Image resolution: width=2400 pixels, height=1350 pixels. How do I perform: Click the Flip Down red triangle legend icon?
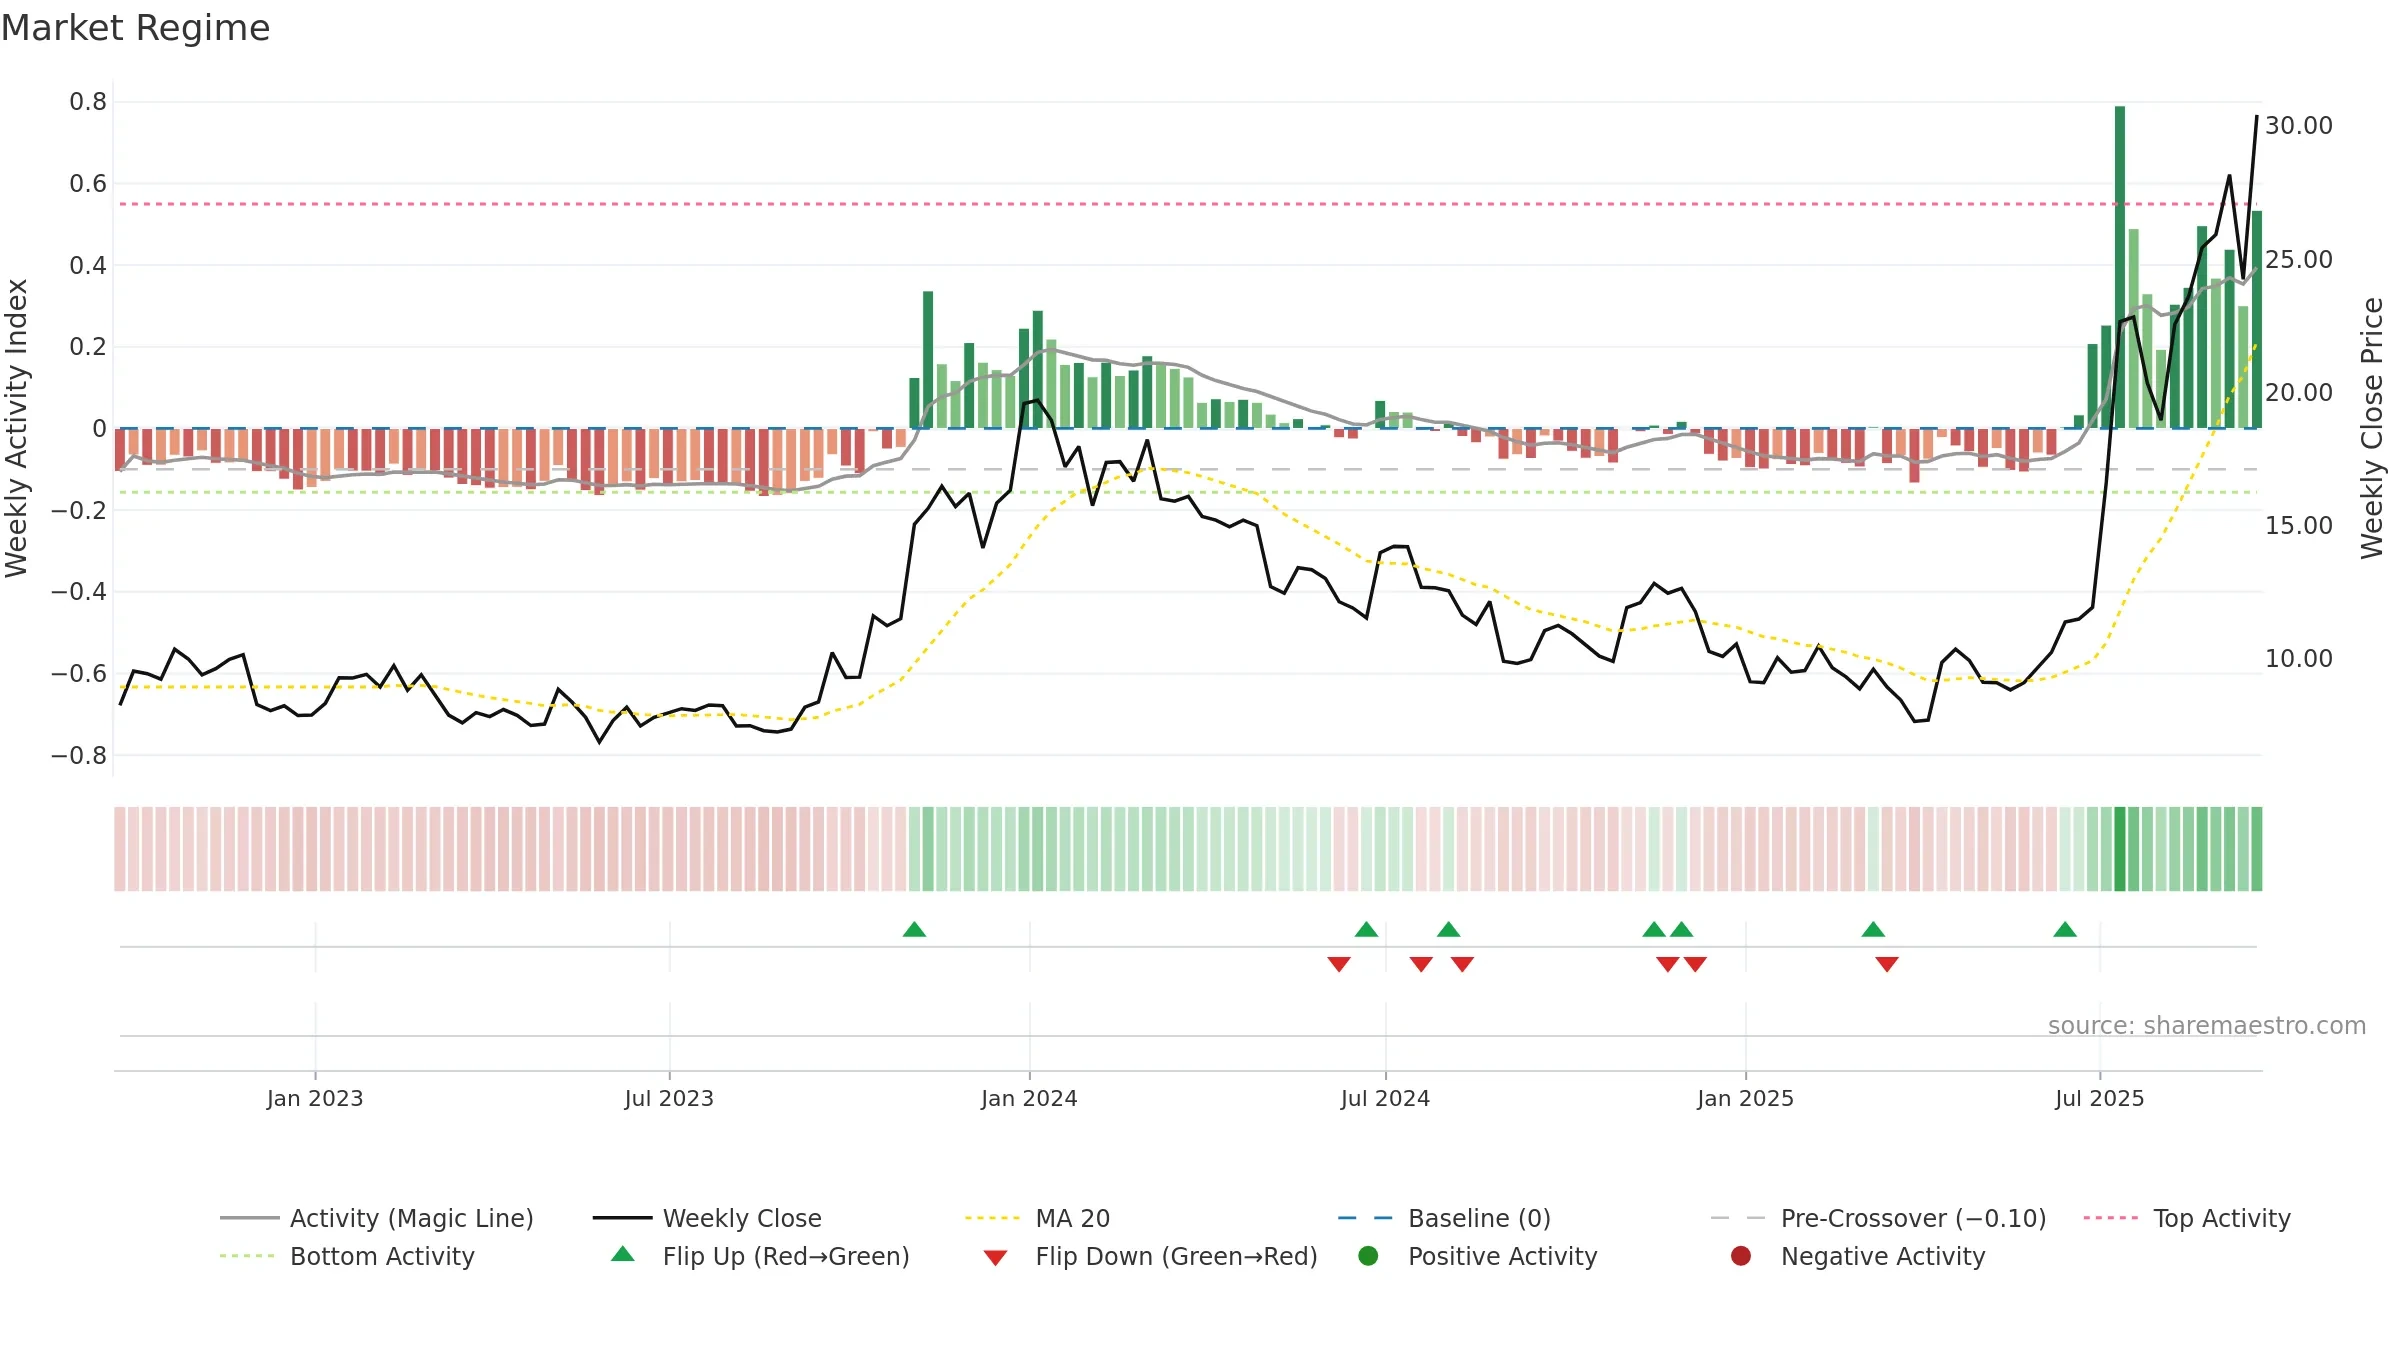995,1258
